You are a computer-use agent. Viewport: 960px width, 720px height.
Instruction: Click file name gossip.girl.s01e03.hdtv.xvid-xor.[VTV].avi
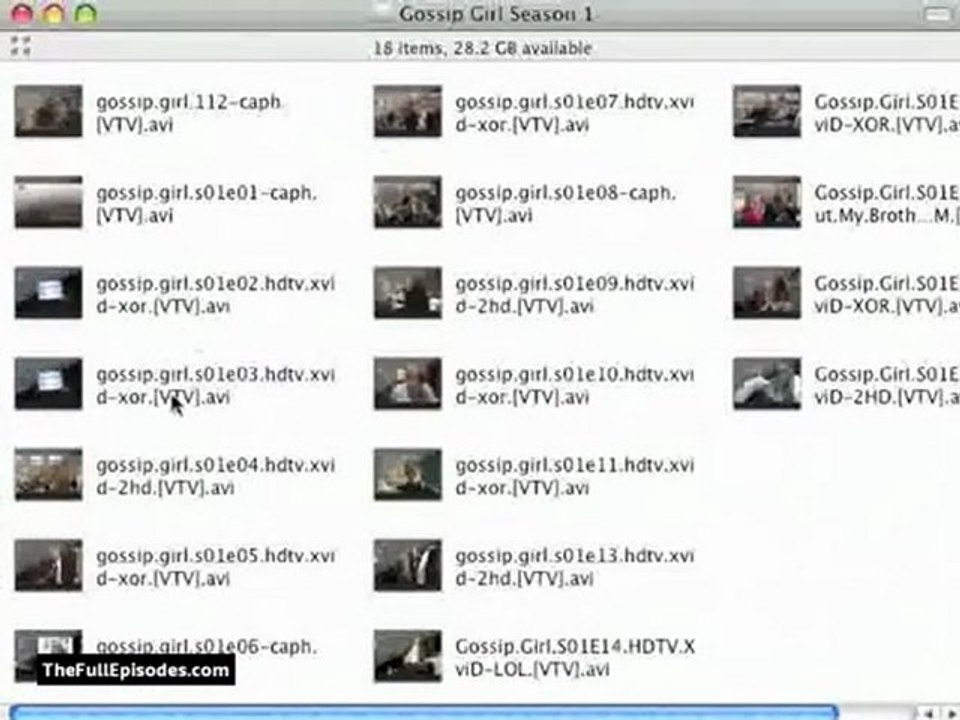pos(216,386)
